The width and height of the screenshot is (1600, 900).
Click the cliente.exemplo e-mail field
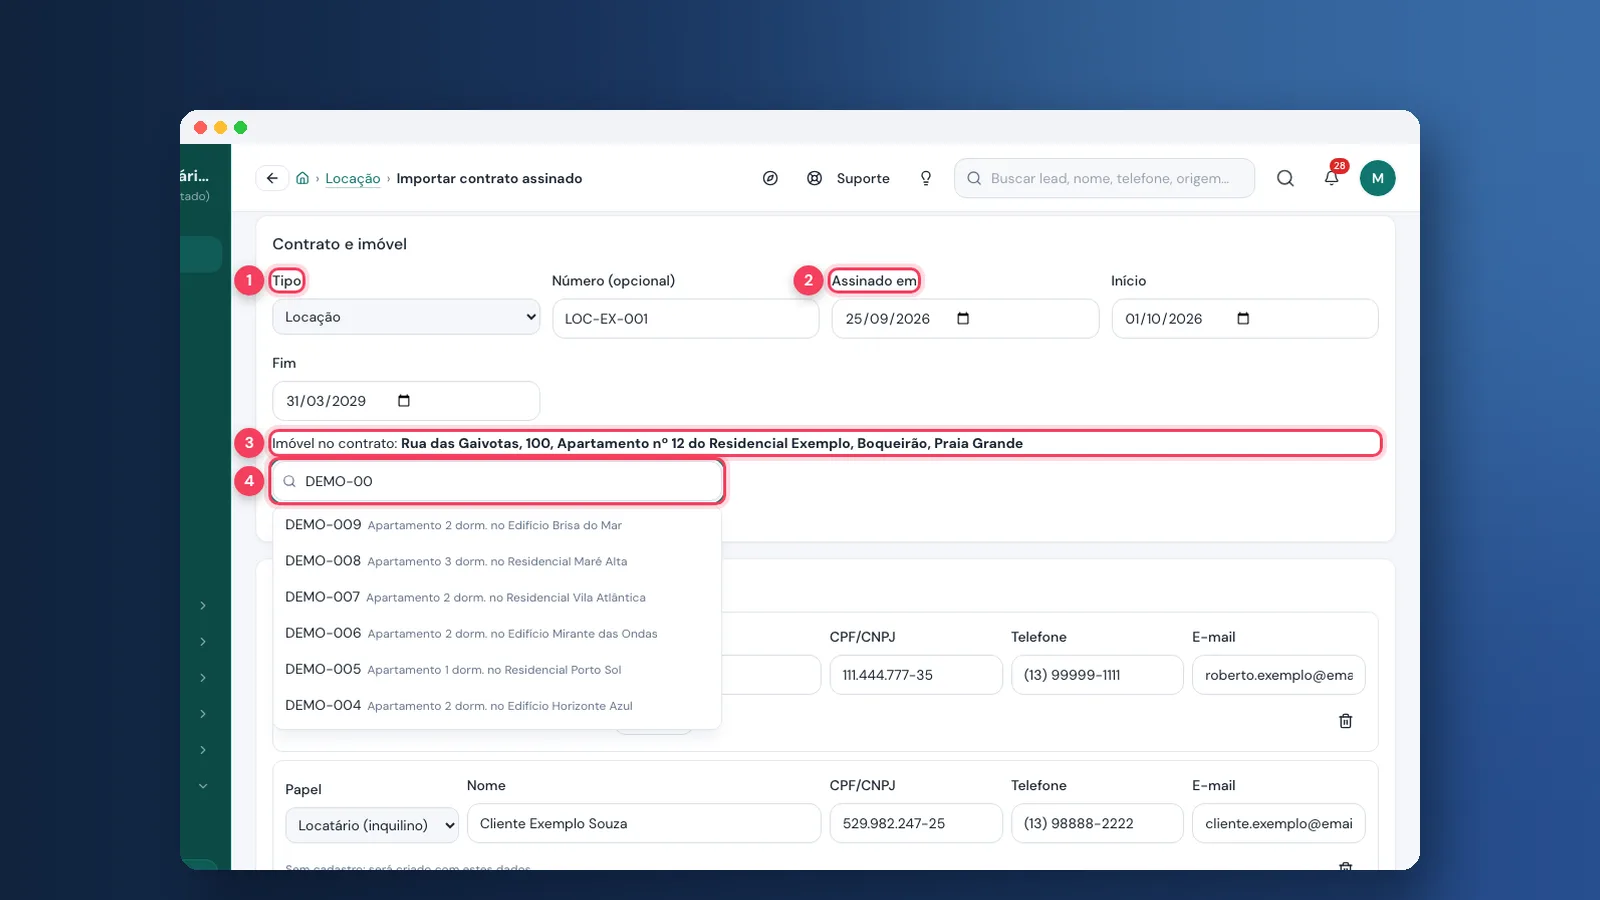click(1278, 824)
